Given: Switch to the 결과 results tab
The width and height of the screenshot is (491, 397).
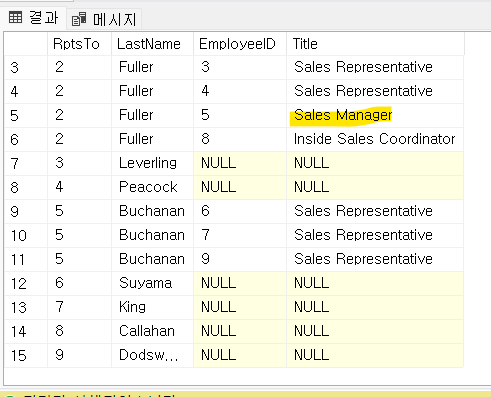Looking at the screenshot, I should pyautogui.click(x=33, y=17).
